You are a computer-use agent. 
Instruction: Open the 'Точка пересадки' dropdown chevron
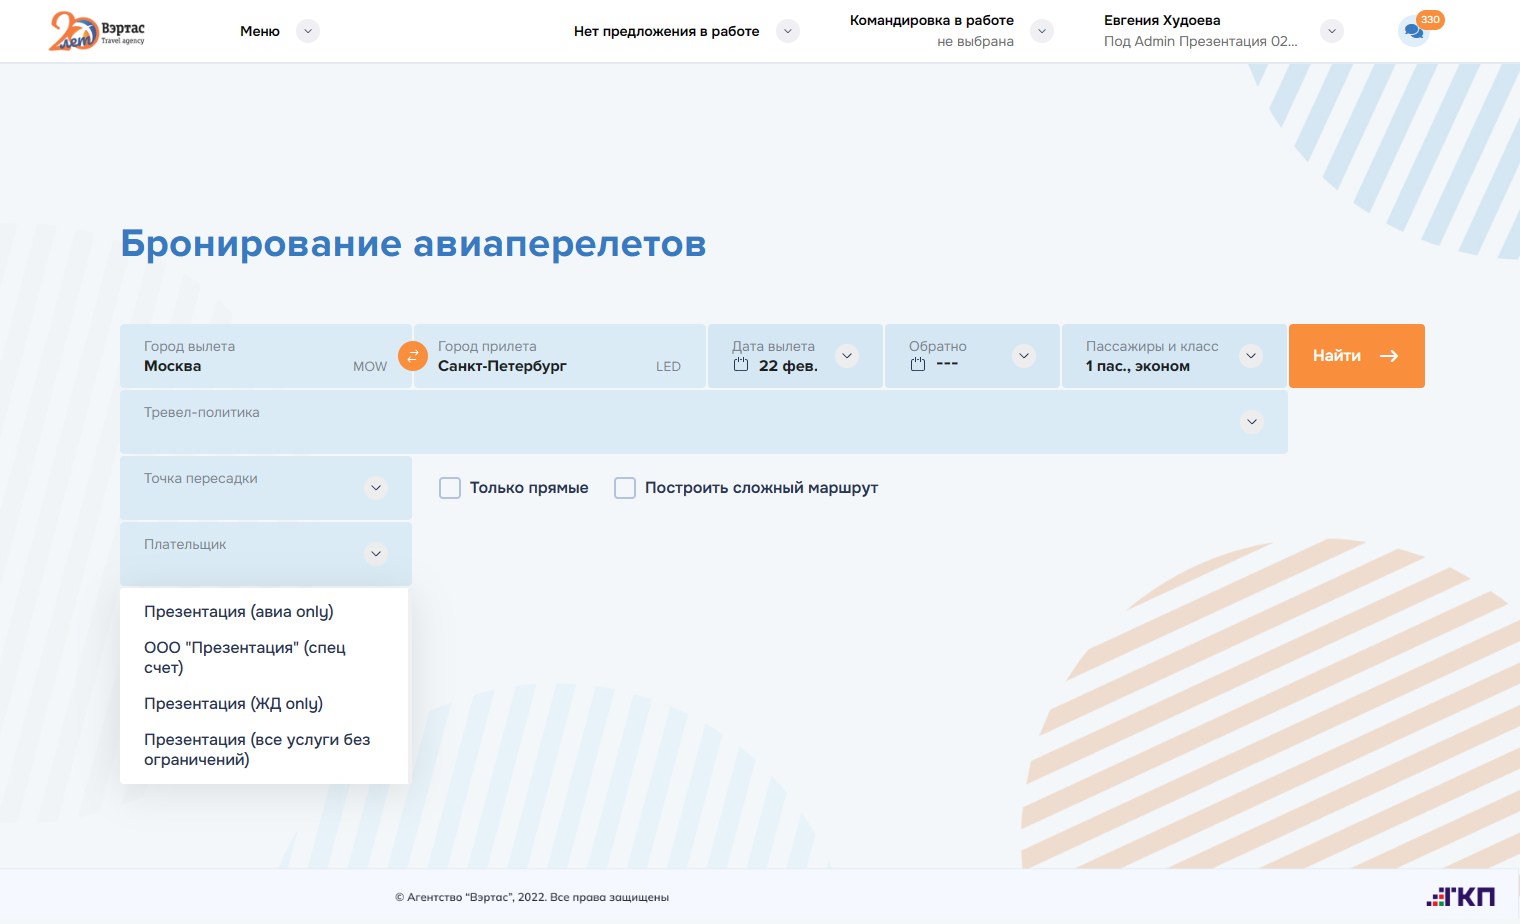point(376,488)
